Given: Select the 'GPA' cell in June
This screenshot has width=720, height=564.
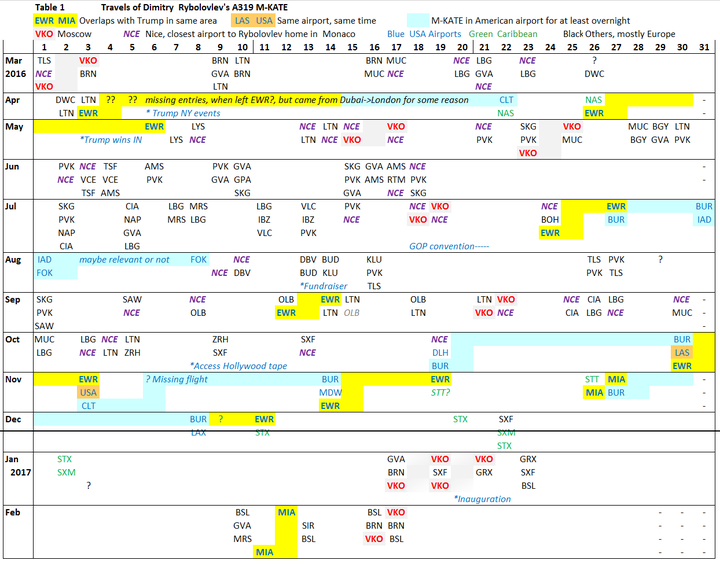Looking at the screenshot, I should point(242,180).
